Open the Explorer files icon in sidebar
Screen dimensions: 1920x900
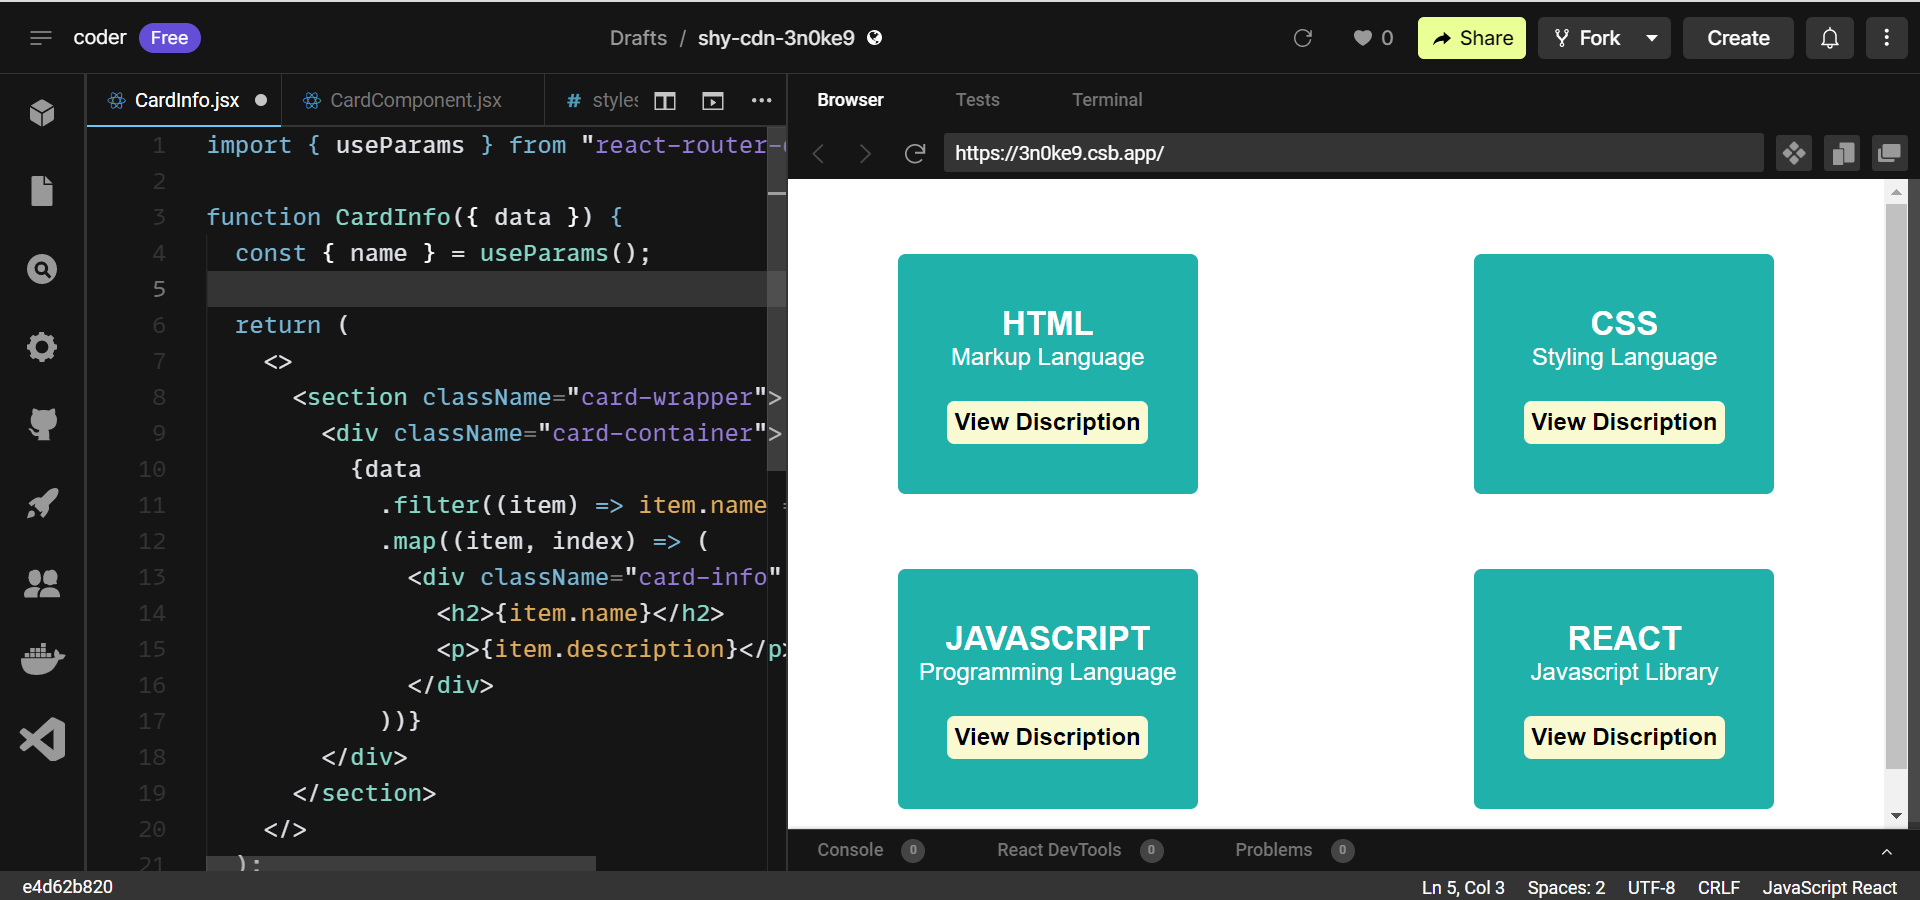tap(42, 190)
